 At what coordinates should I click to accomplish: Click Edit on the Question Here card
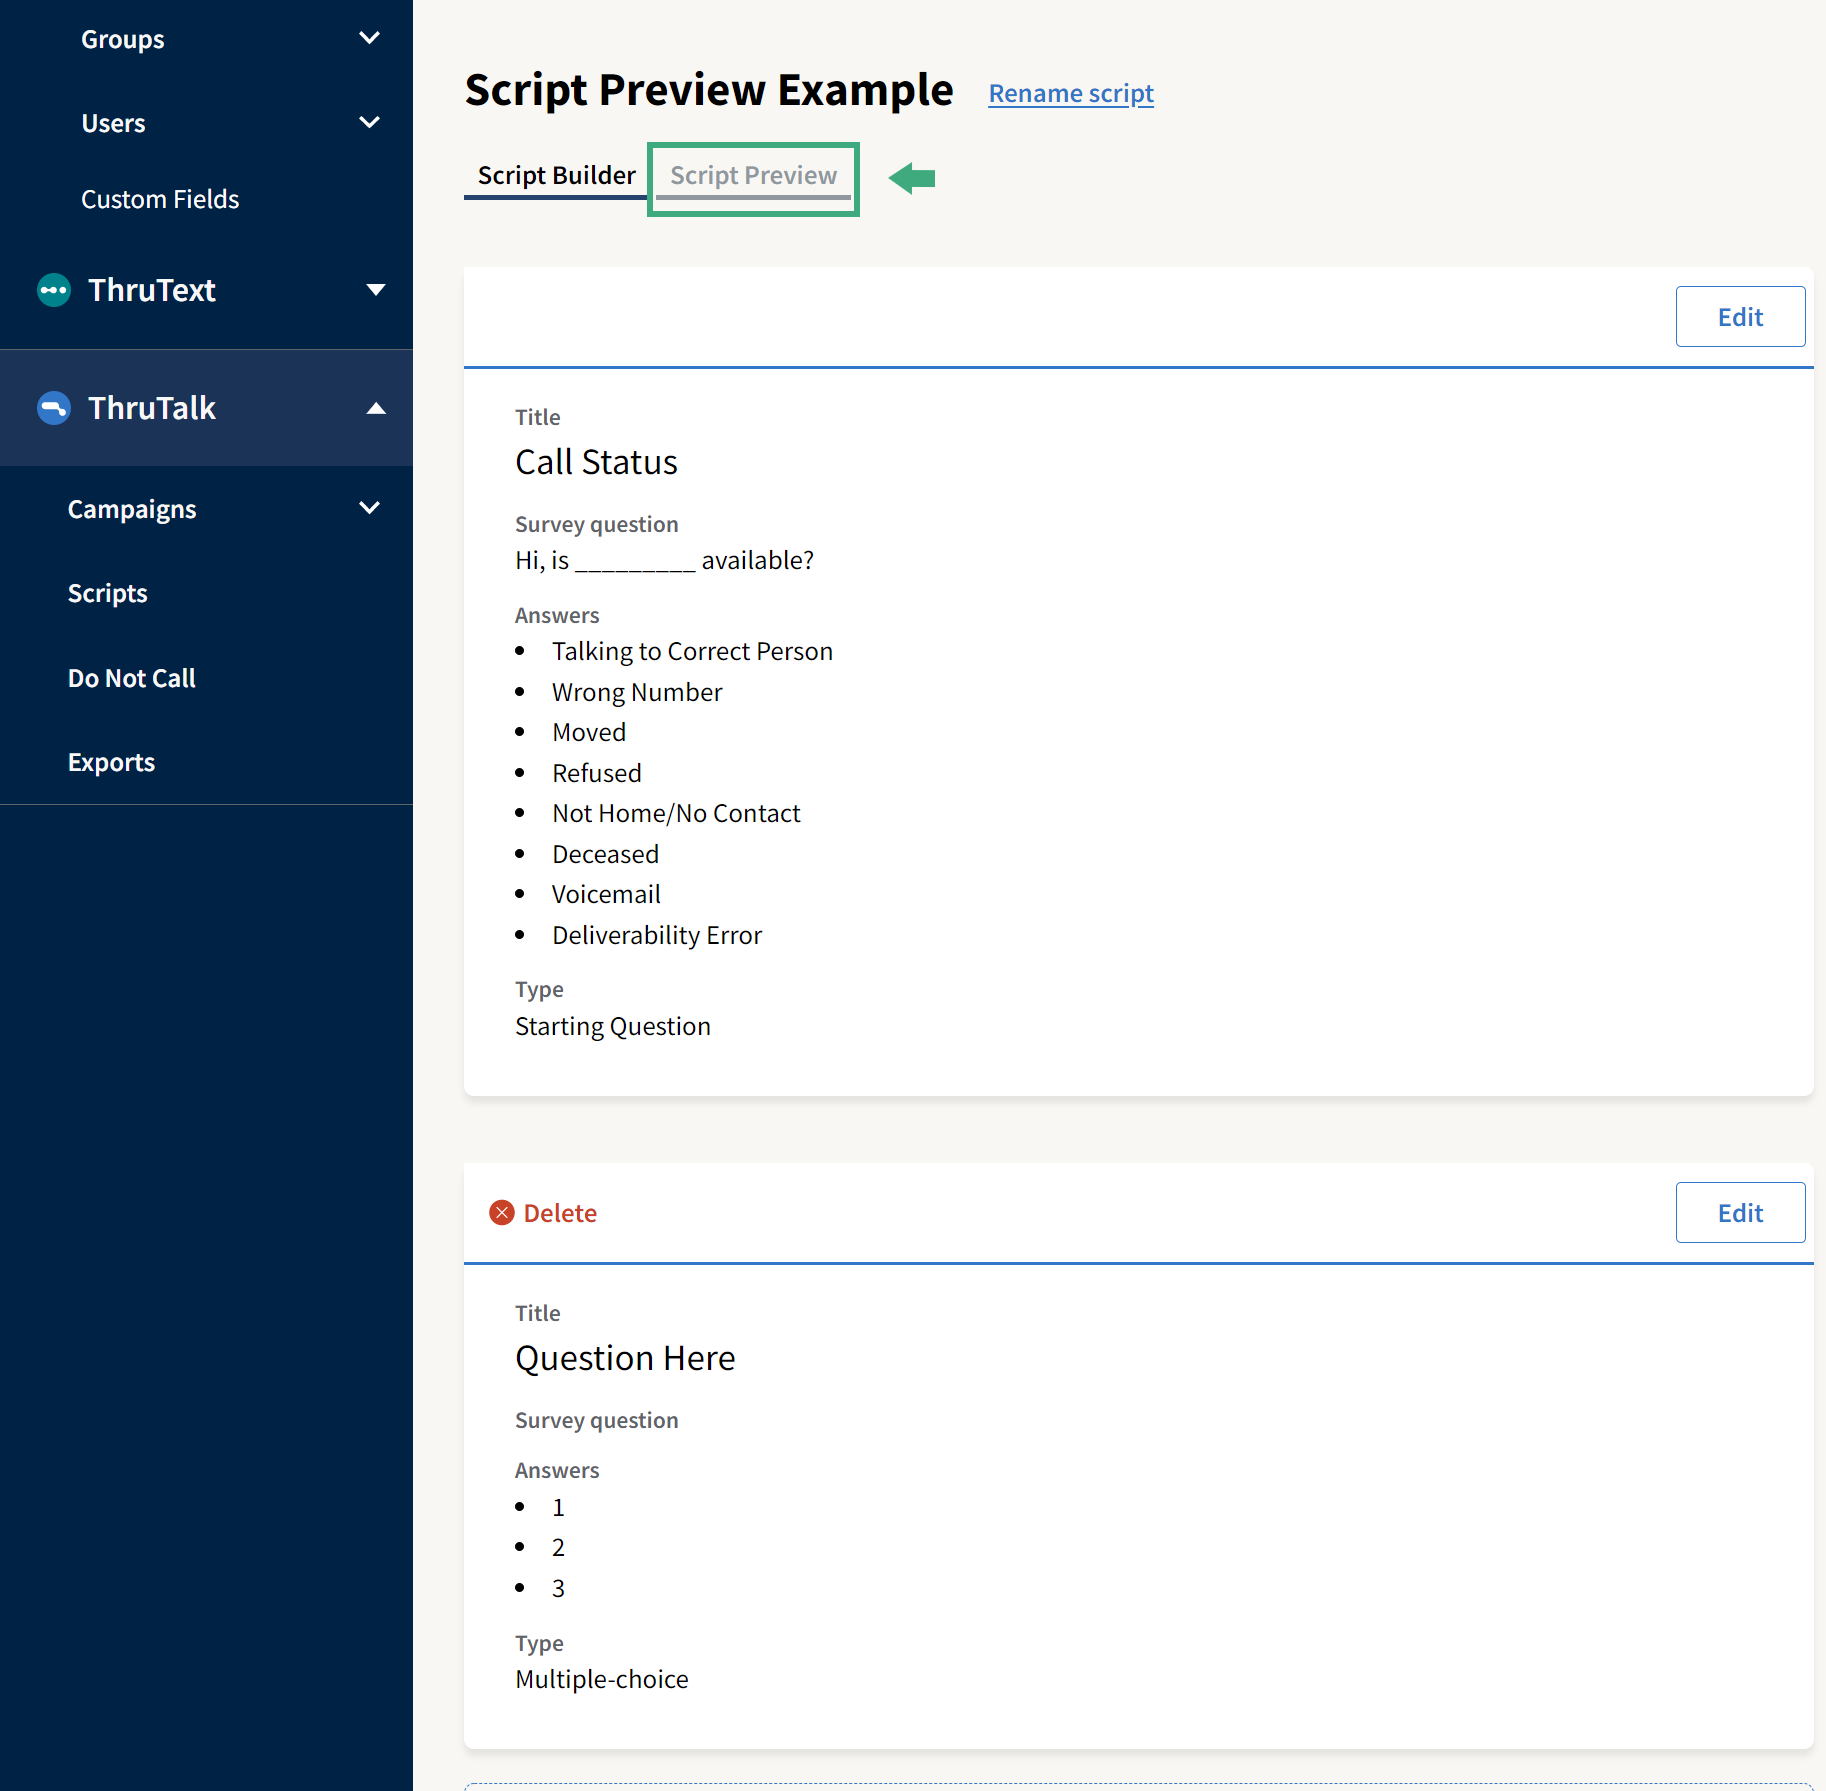click(1740, 1212)
